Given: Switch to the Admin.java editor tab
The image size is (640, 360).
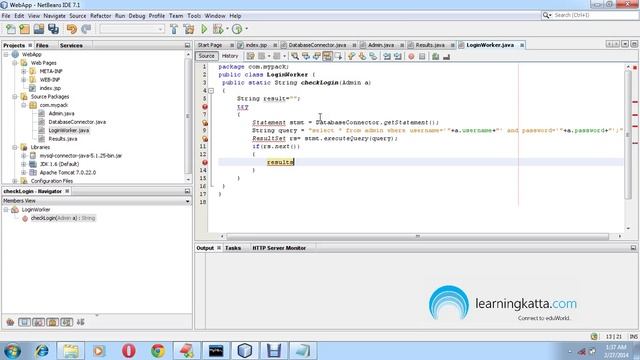Looking at the screenshot, I should click(381, 45).
